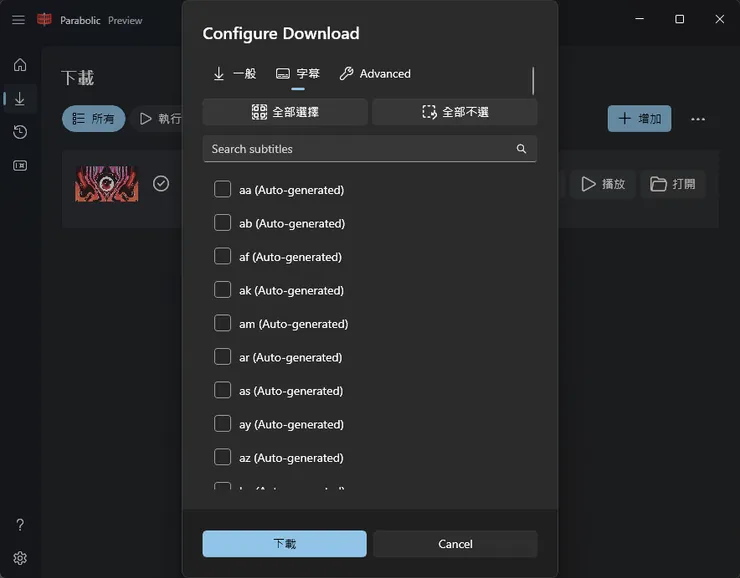Check the as (Auto-generated) subtitle

(x=222, y=390)
